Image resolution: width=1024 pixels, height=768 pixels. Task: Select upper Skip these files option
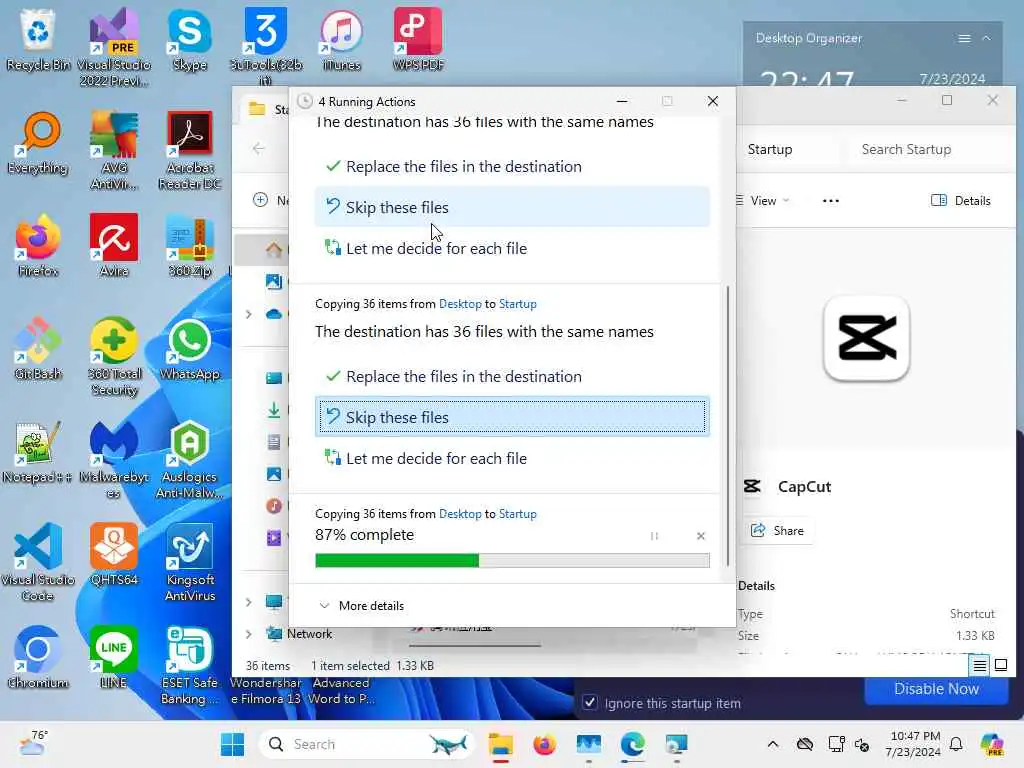[x=512, y=207]
